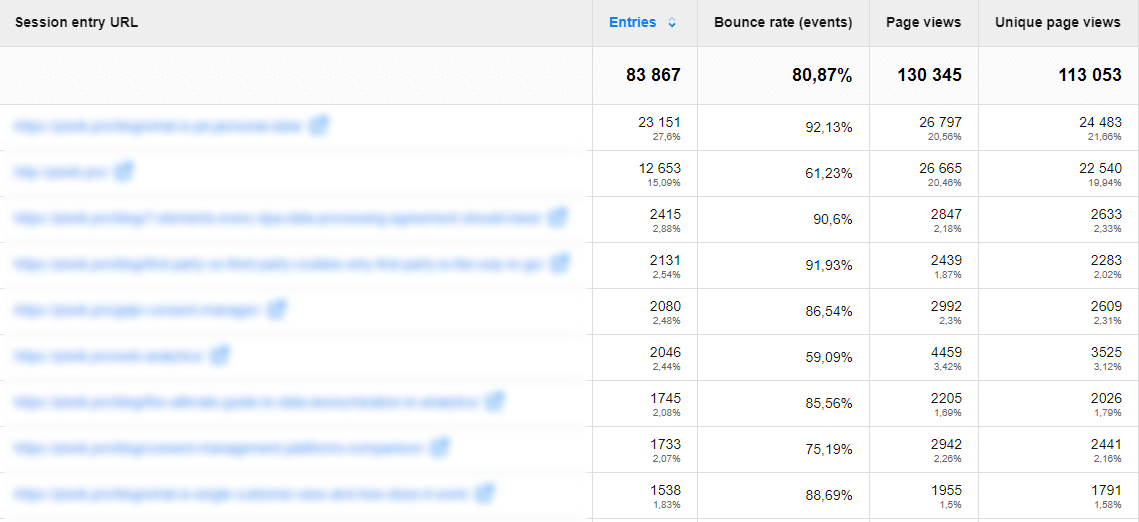Viewport: 1139px width, 522px height.
Task: Sort by Bounce rate (events) column
Action: [783, 23]
